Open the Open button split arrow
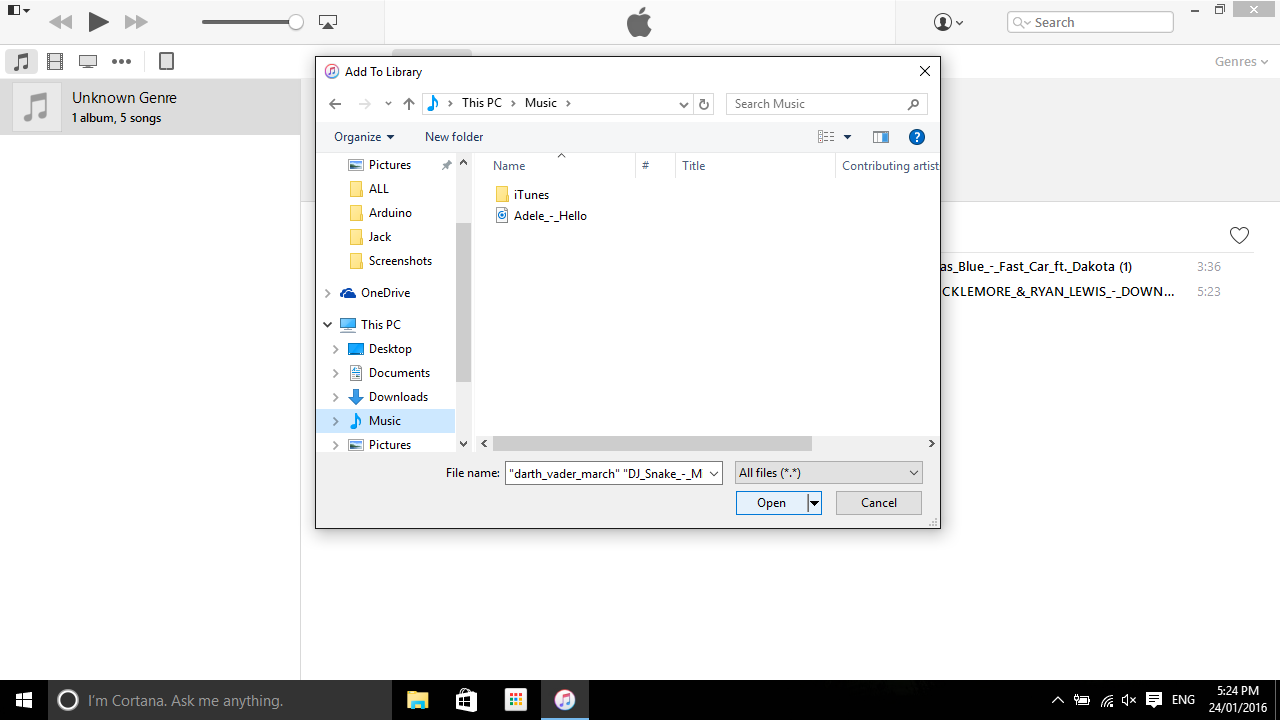This screenshot has height=720, width=1280. [815, 503]
